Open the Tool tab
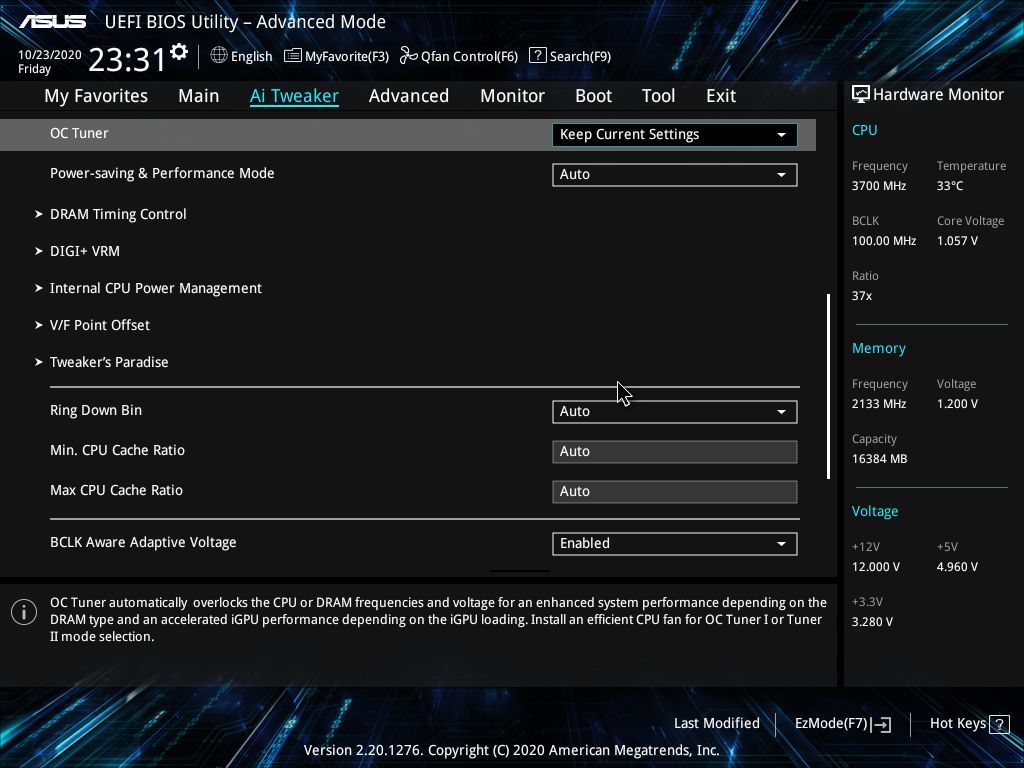The height and width of the screenshot is (768, 1024). tap(658, 96)
